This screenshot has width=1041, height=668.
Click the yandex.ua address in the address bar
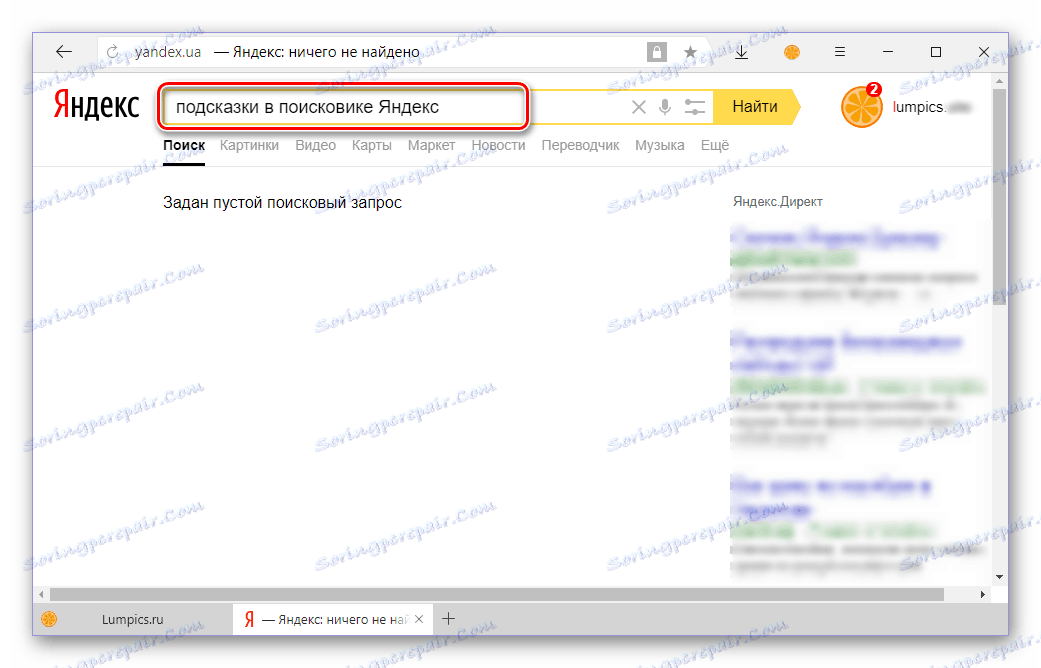pyautogui.click(x=168, y=52)
